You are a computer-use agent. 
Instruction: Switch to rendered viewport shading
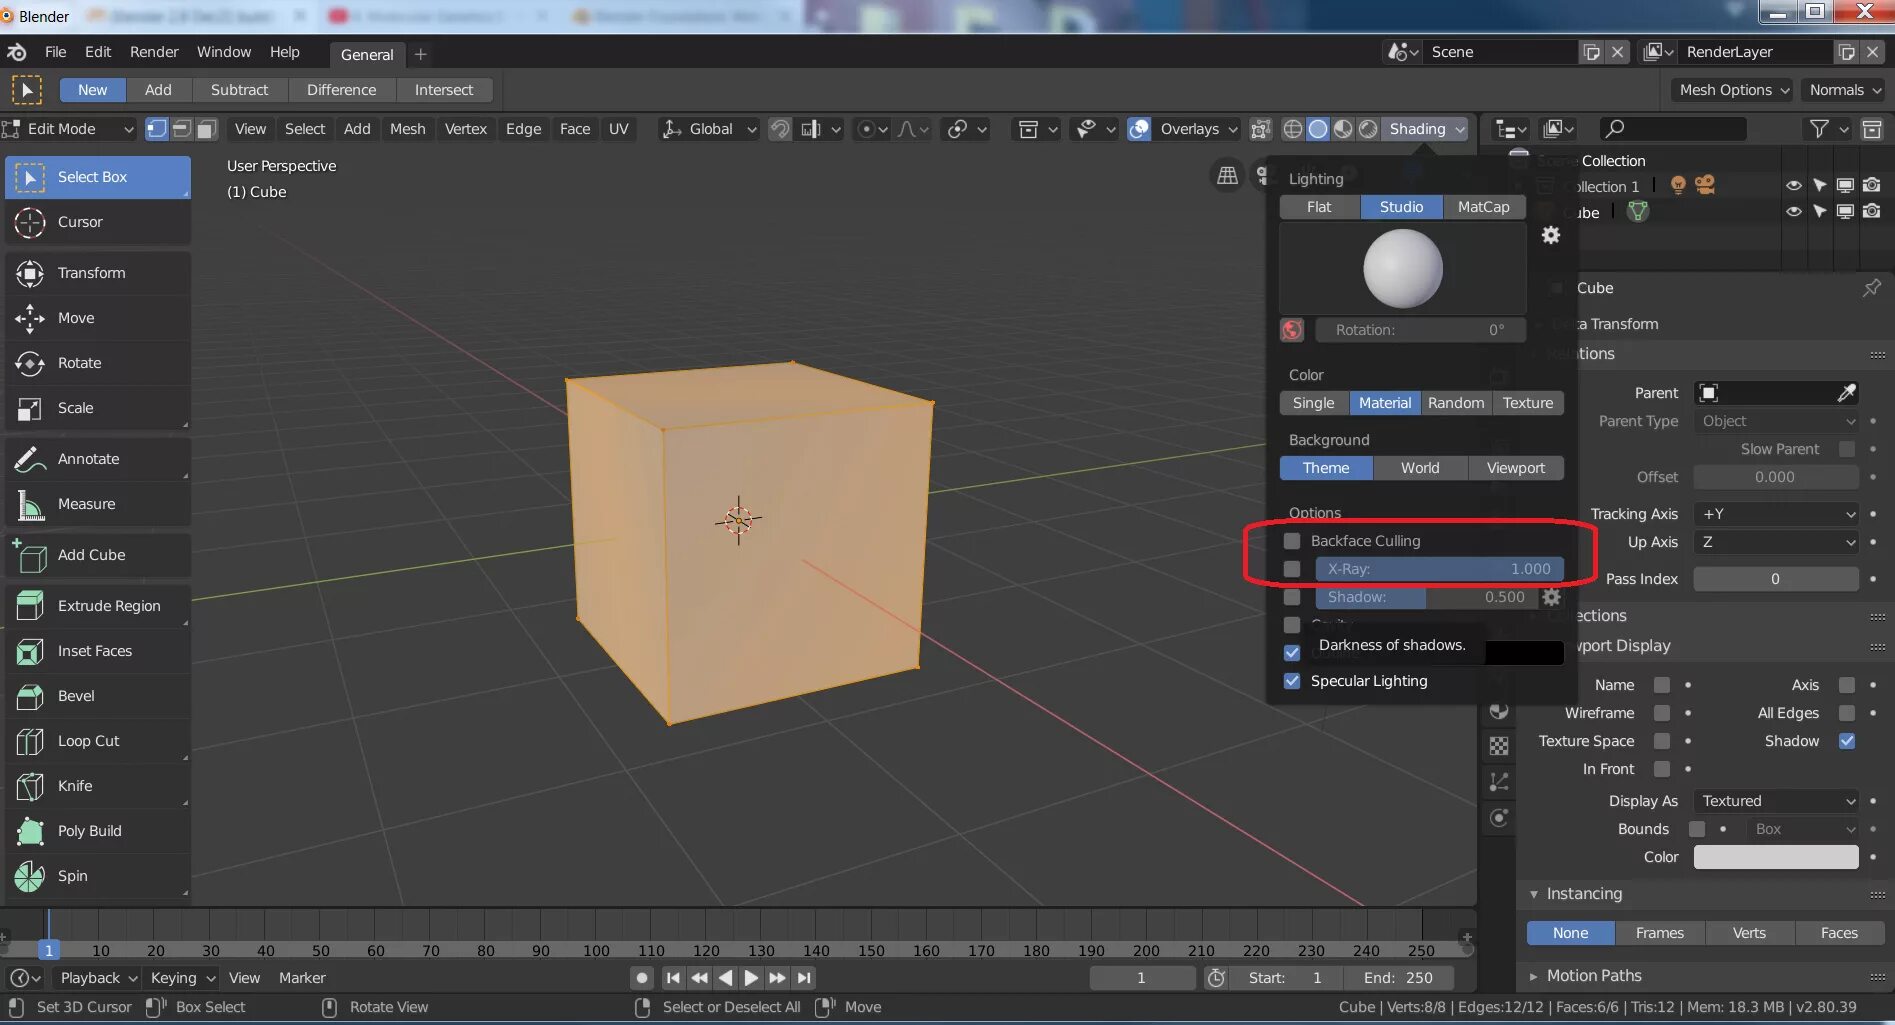click(x=1368, y=129)
